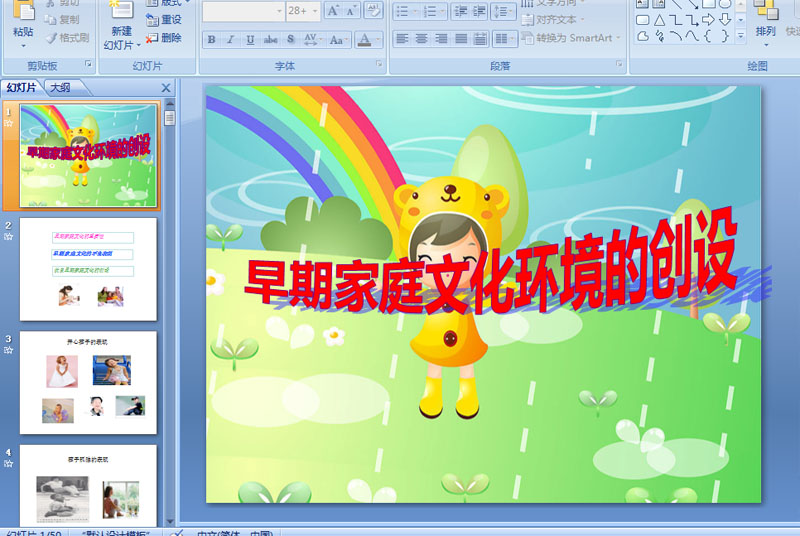
Task: Click the Increase Font Size icon
Action: (333, 11)
